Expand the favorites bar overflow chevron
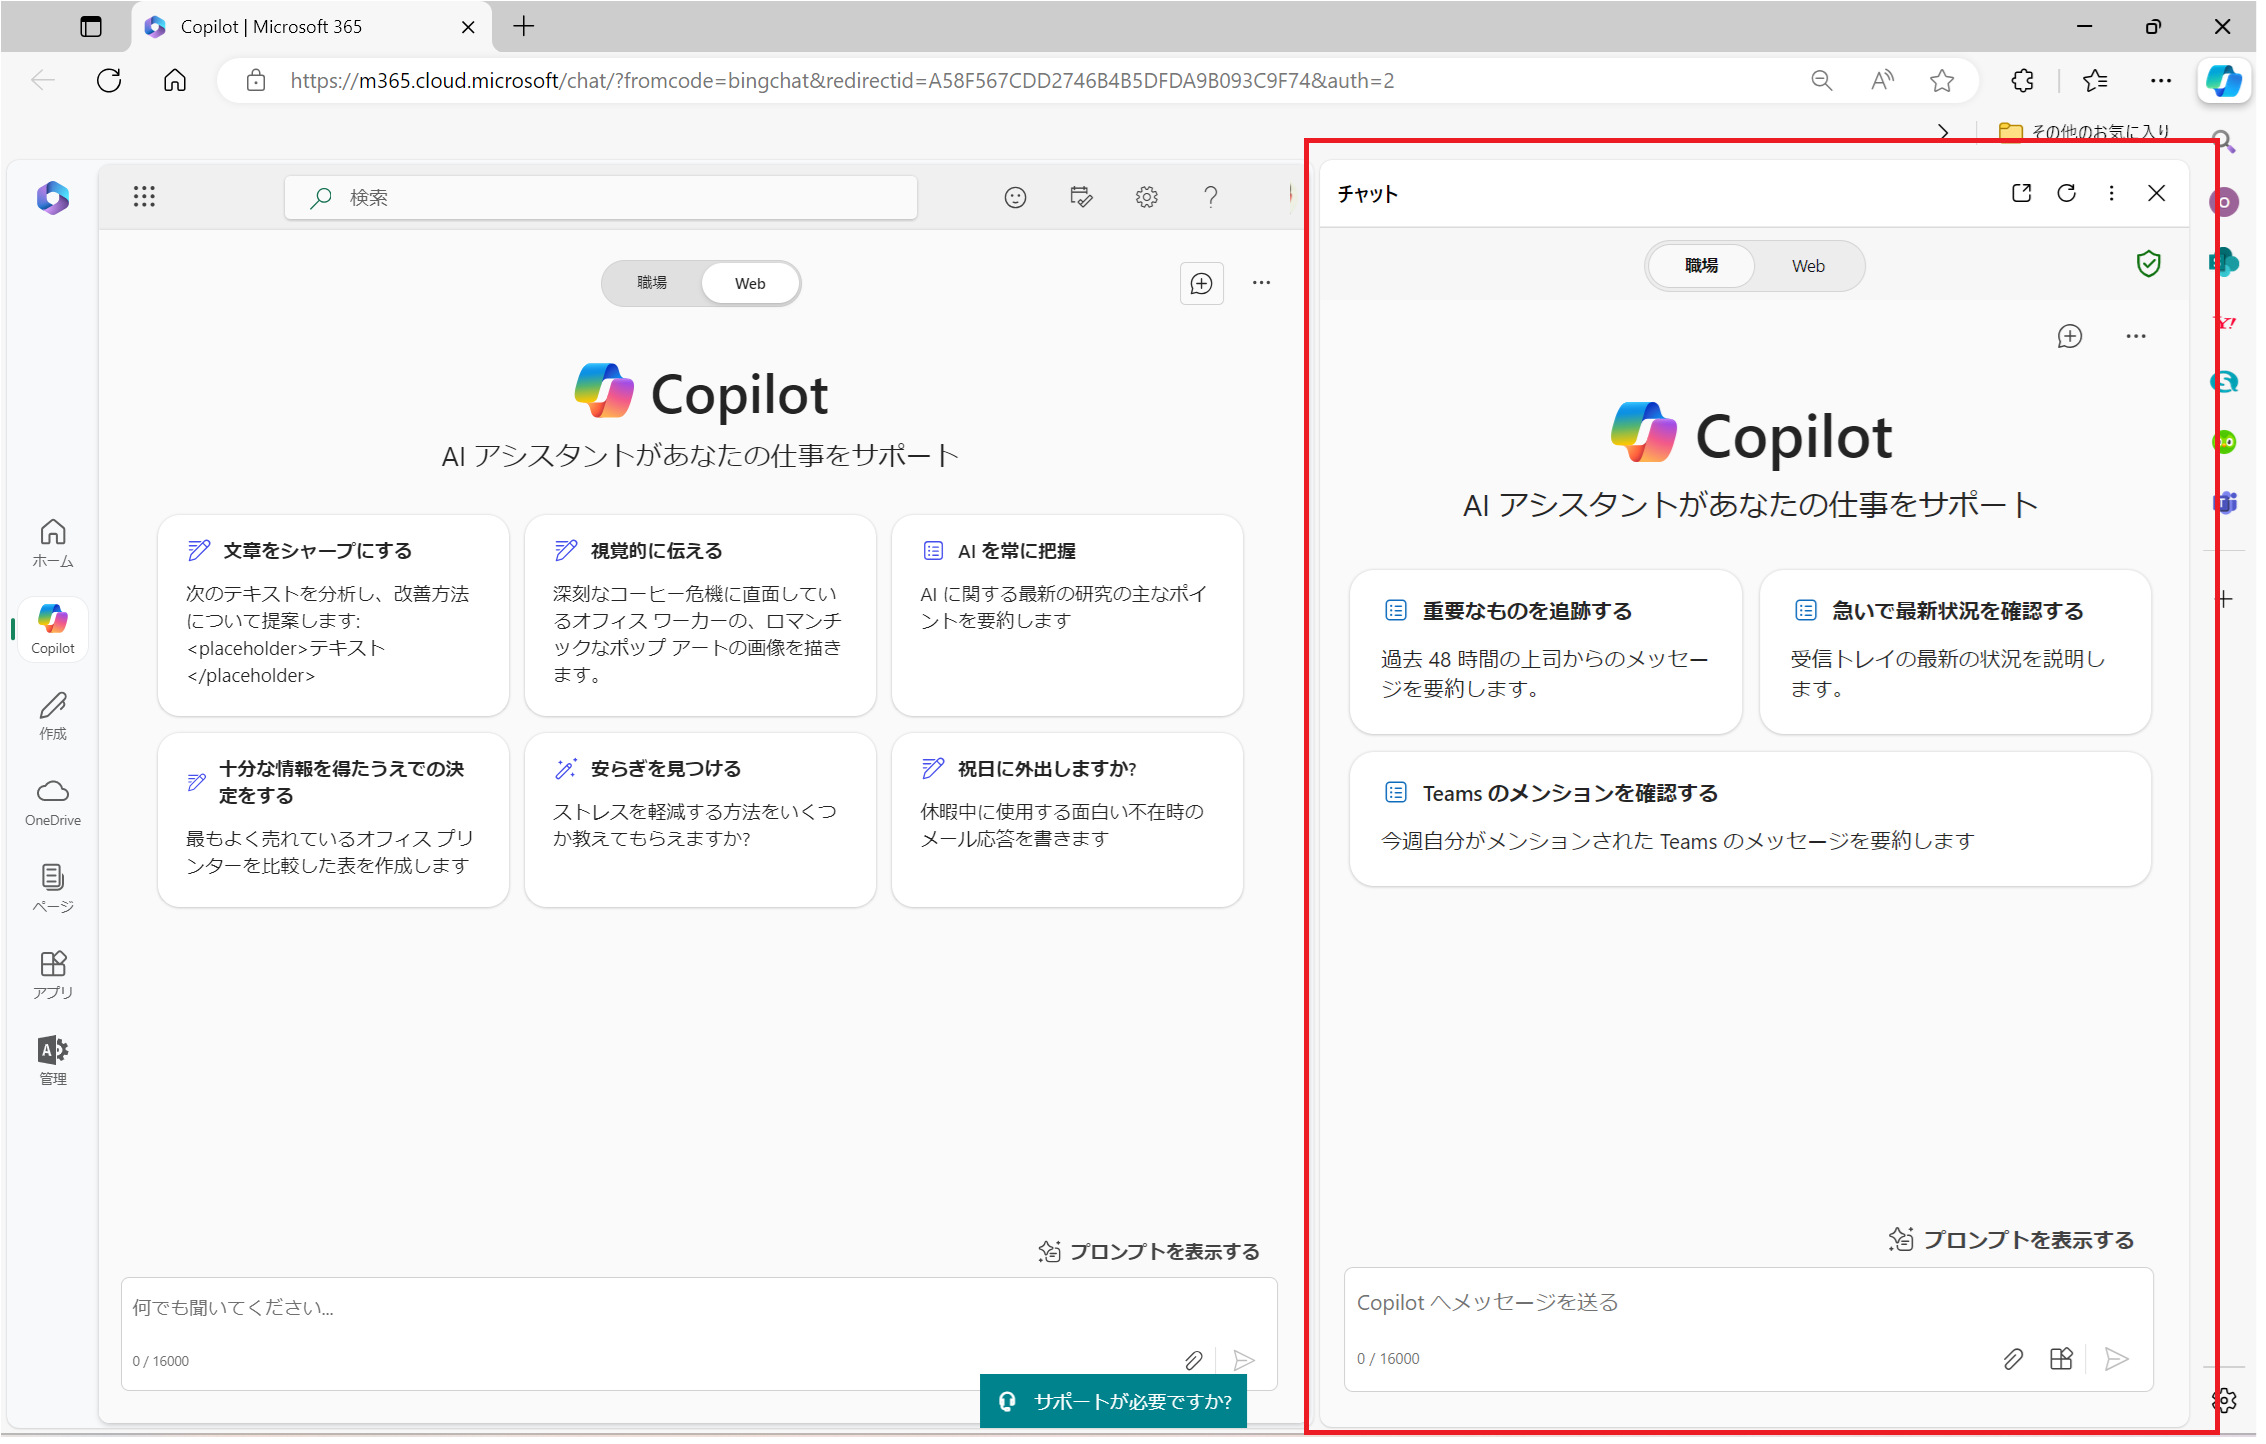The width and height of the screenshot is (2266, 1444). coord(1942,131)
